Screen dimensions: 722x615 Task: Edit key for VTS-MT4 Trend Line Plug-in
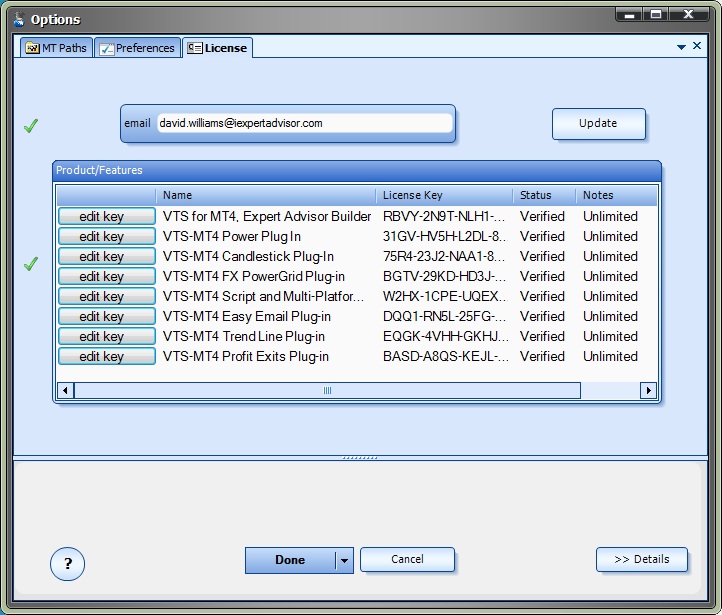[x=107, y=337]
